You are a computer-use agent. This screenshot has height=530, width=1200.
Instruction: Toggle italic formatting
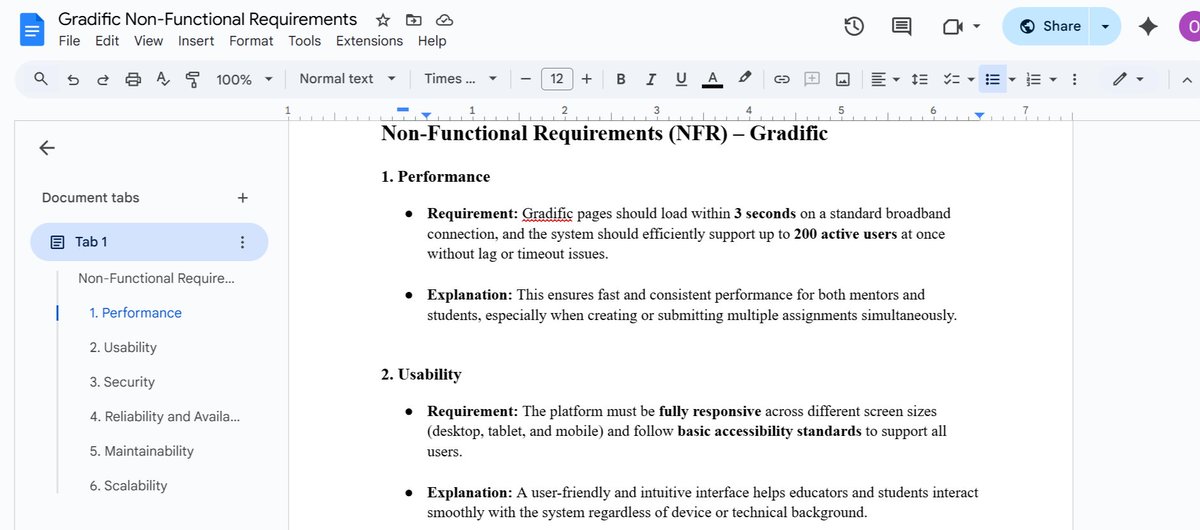point(651,79)
